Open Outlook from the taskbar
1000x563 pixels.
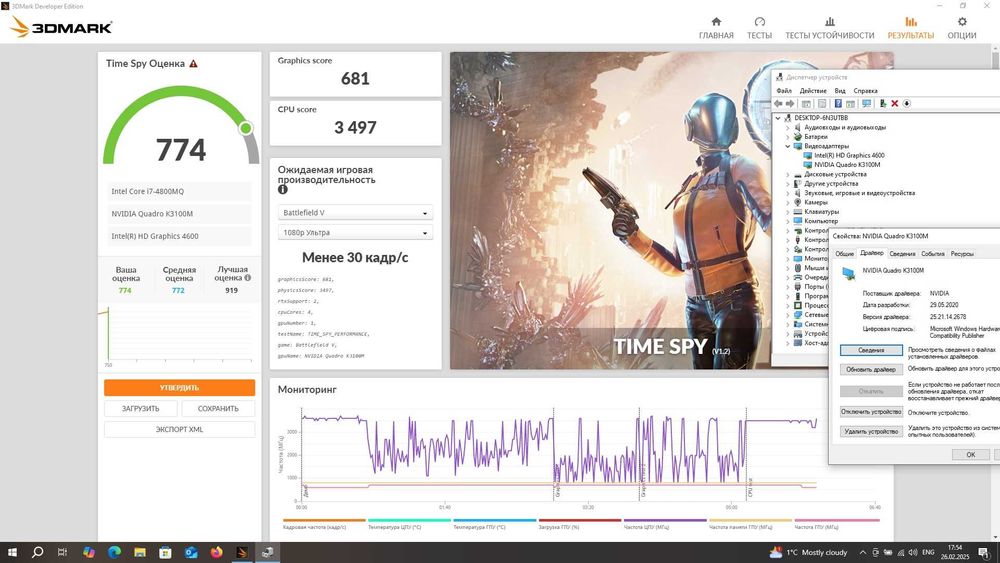click(191, 552)
